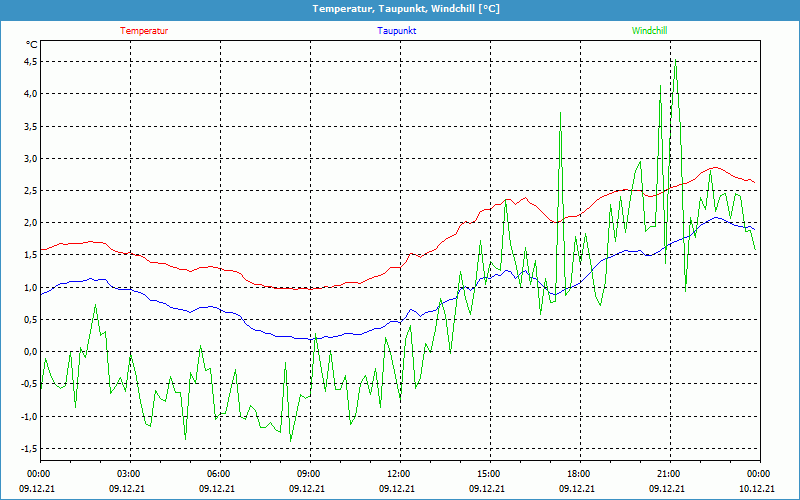
Task: Click the blue Taupunkt legend label
Action: tap(397, 31)
